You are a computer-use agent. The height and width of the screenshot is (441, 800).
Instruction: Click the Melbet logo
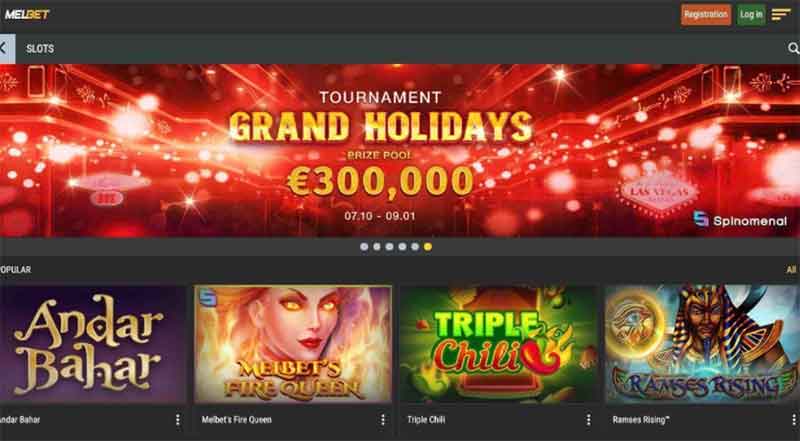[x=27, y=14]
